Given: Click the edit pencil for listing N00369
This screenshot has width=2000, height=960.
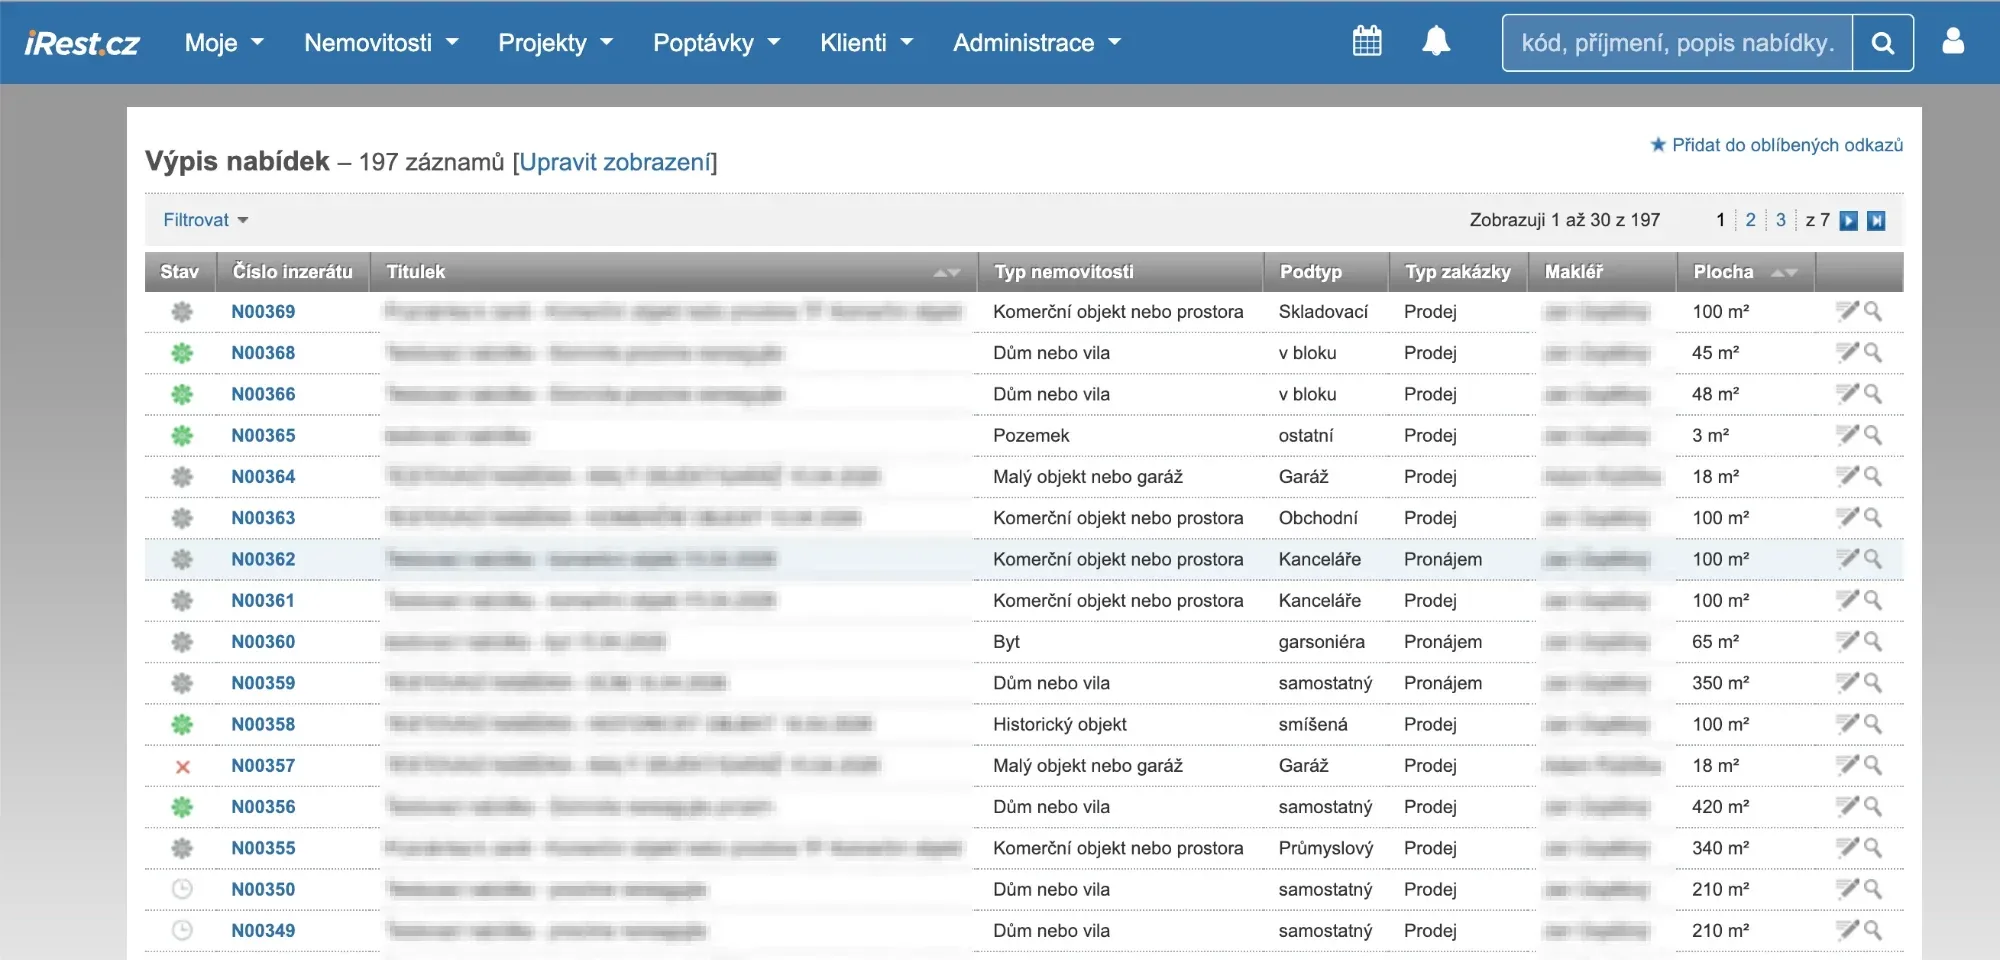Looking at the screenshot, I should coord(1847,311).
